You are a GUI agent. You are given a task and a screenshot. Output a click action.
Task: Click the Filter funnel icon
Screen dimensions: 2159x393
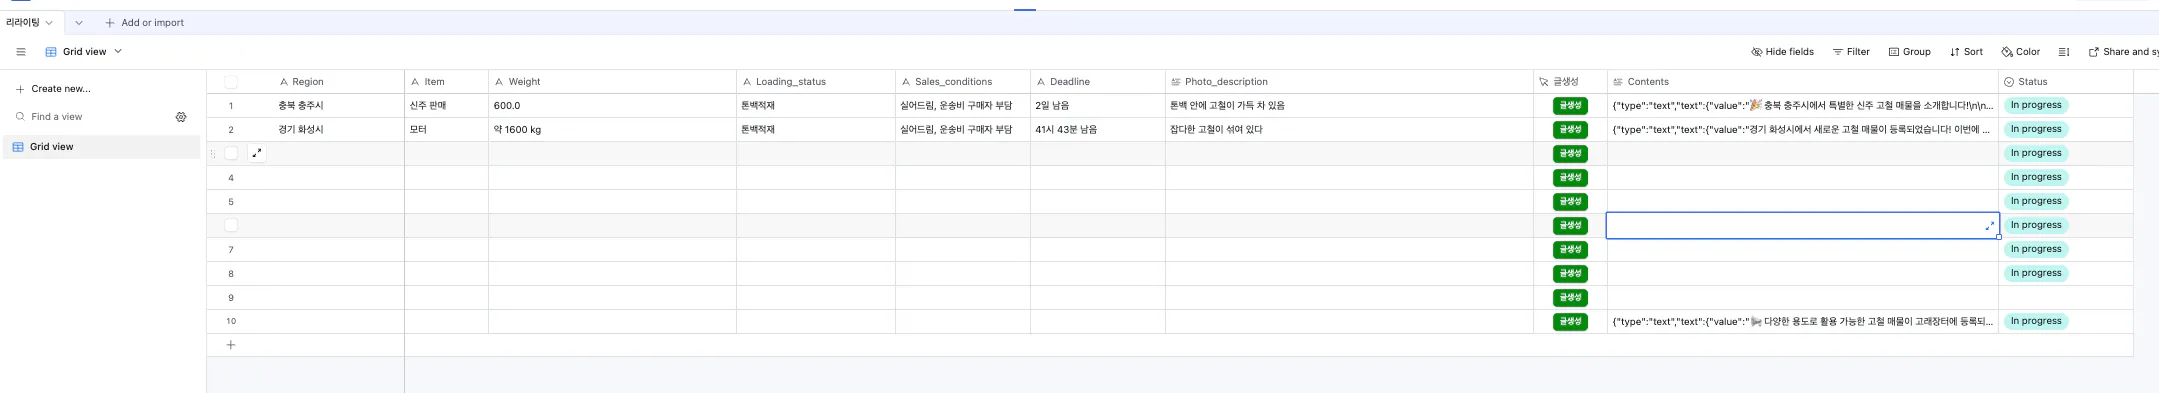click(x=1837, y=52)
